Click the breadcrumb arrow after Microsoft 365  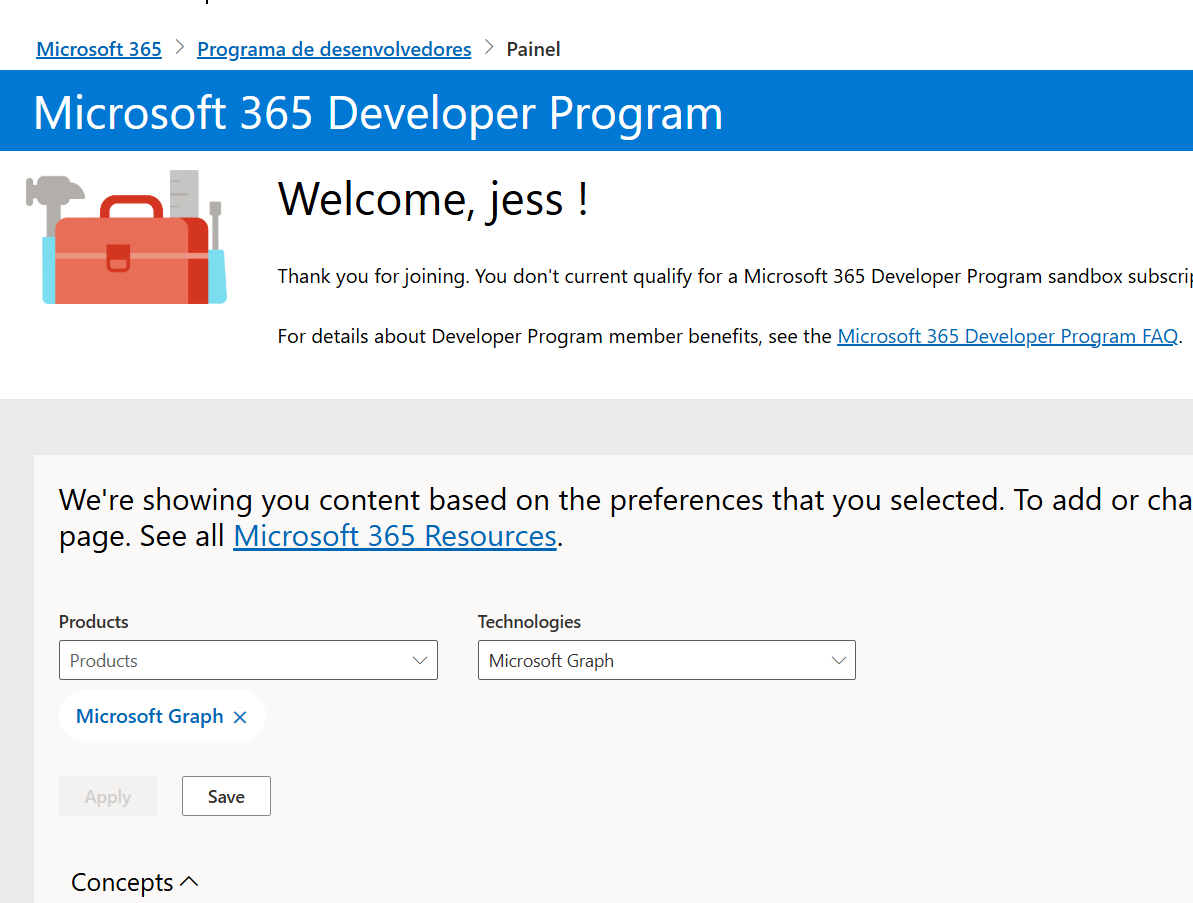[180, 47]
